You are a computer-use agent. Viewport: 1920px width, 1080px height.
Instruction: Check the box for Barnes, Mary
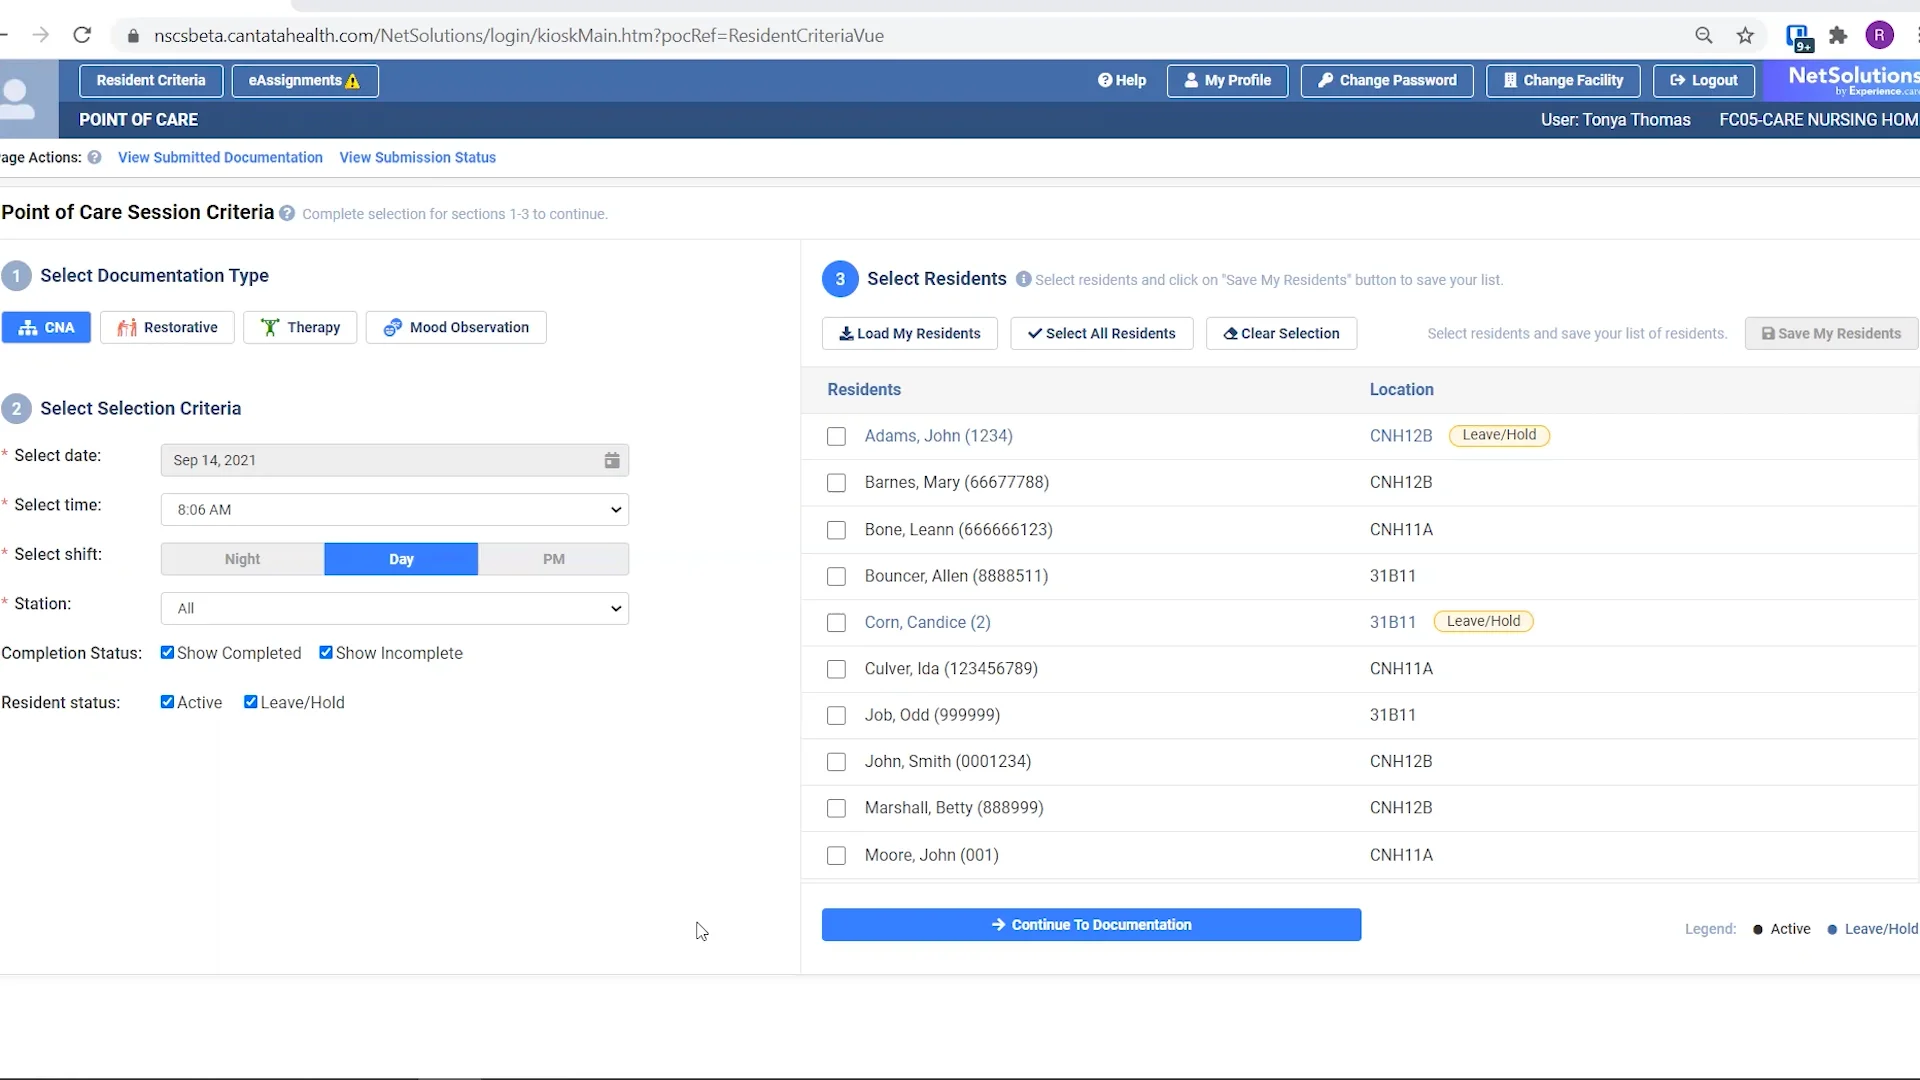tap(836, 483)
